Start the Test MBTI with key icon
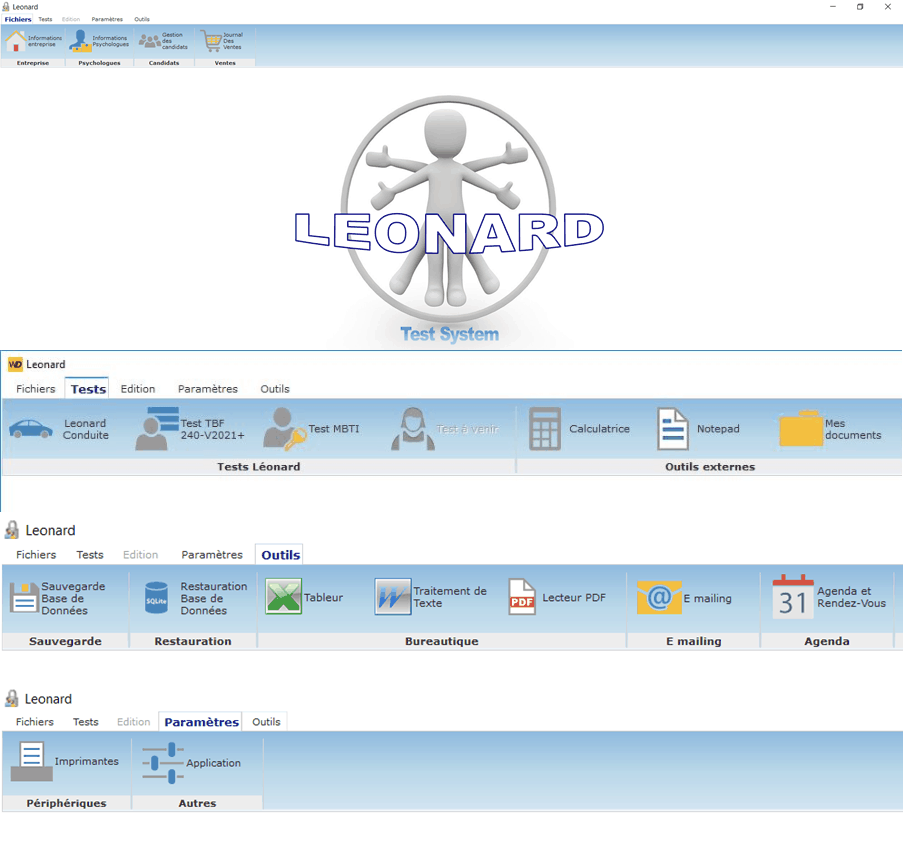The width and height of the screenshot is (903, 858). [x=310, y=428]
